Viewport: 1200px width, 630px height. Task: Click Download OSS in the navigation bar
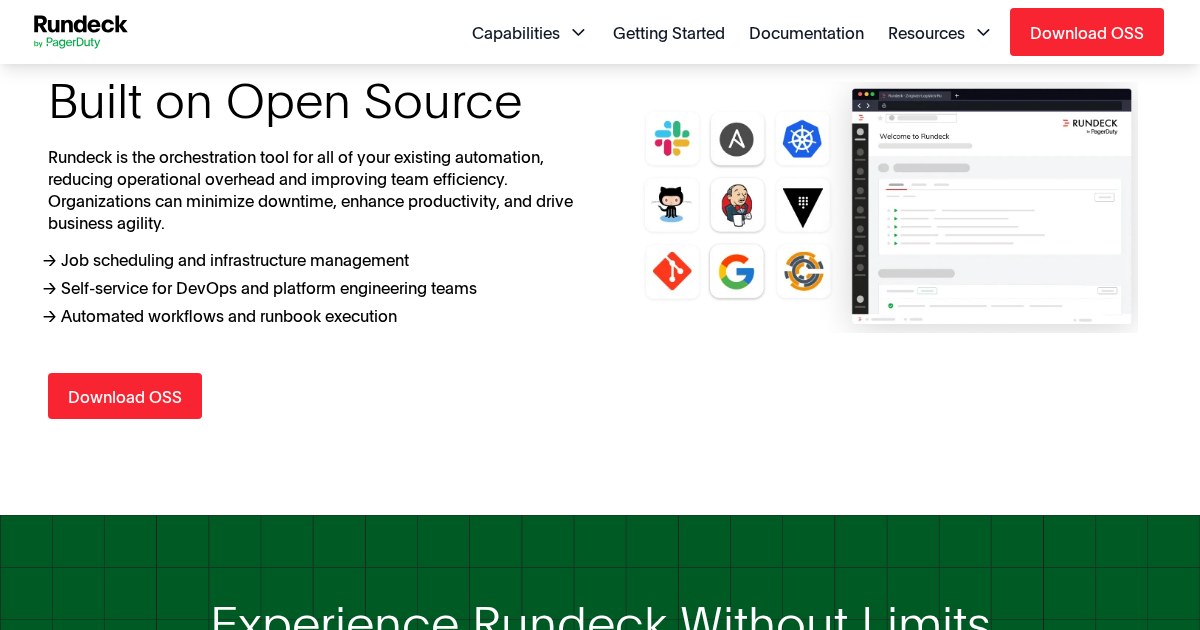(x=1087, y=32)
